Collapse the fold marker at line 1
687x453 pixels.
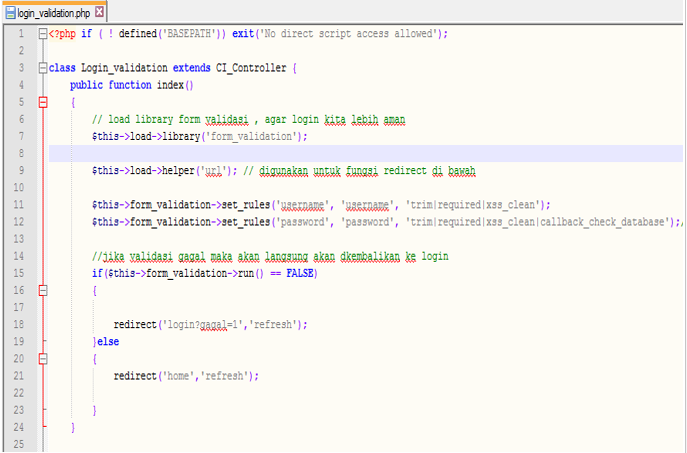(x=43, y=34)
